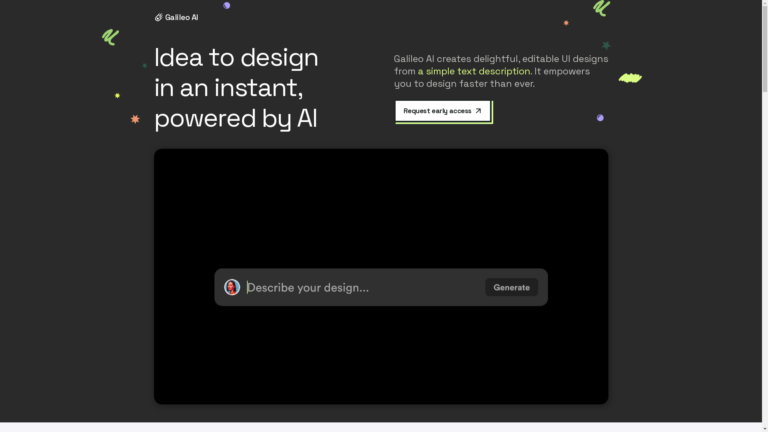
Task: Click the Galileo AI logo icon
Action: pos(158,17)
